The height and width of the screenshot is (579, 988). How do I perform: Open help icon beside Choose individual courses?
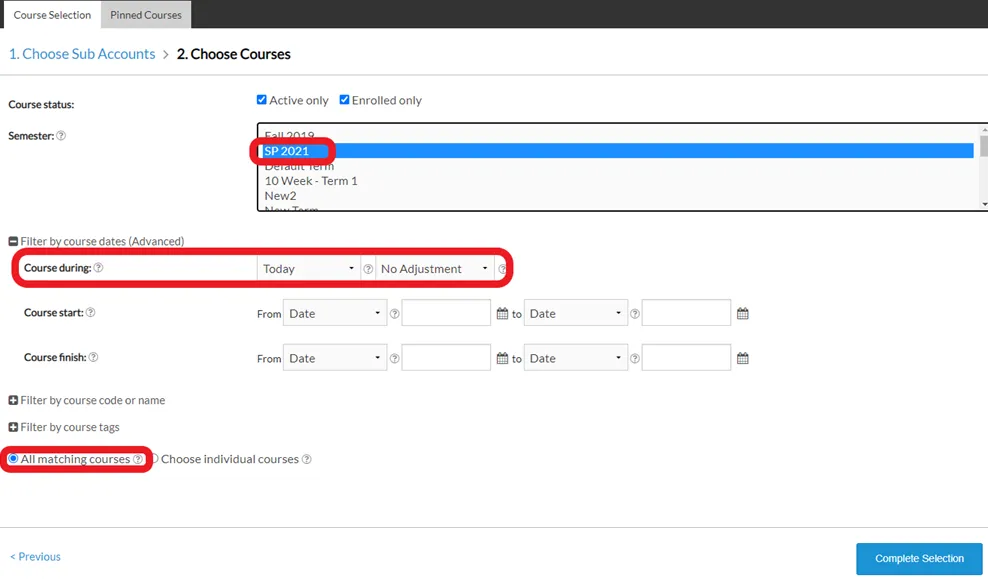pyautogui.click(x=307, y=459)
